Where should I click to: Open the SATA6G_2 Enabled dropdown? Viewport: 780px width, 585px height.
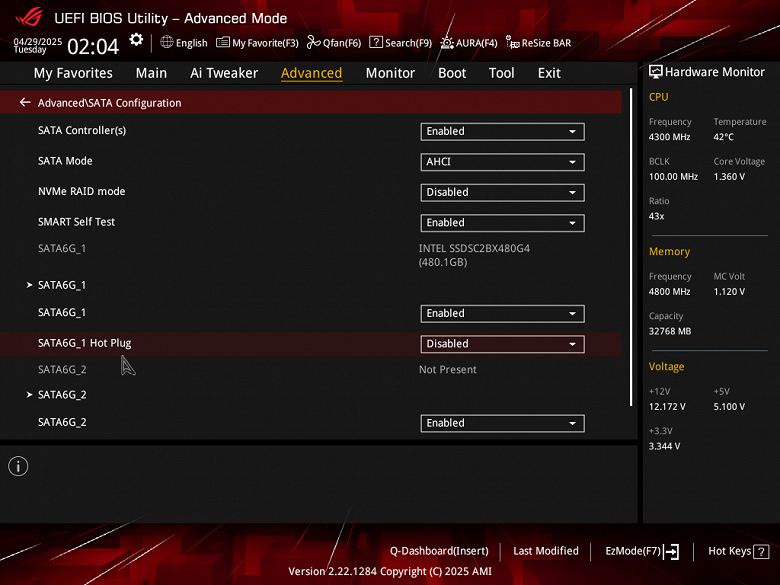(x=502, y=423)
